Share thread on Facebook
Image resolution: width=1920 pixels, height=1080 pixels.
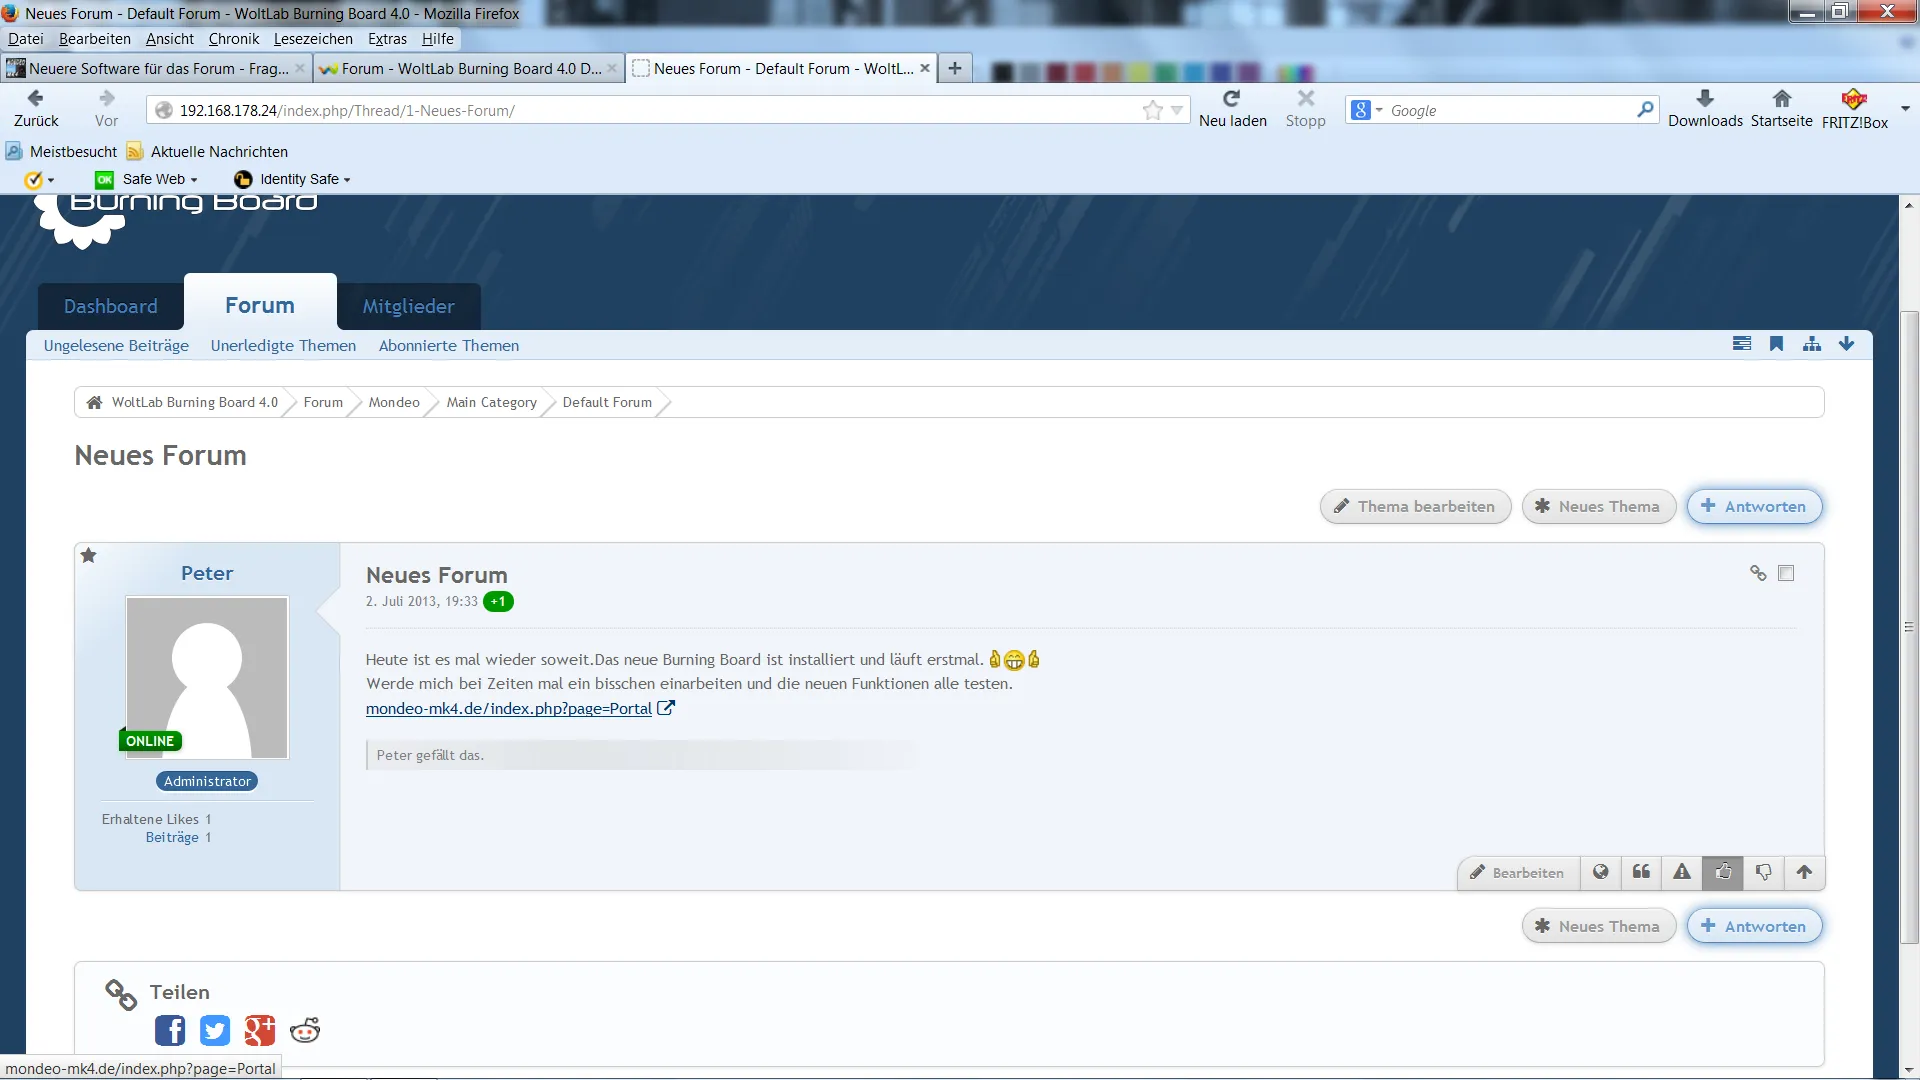(170, 1030)
